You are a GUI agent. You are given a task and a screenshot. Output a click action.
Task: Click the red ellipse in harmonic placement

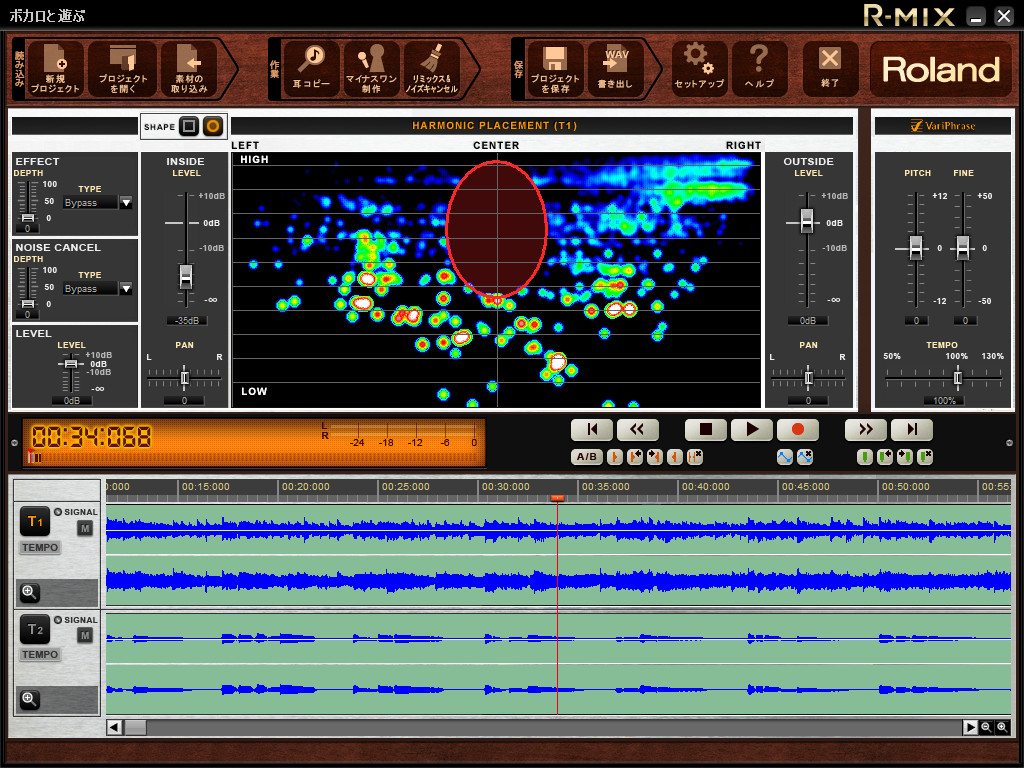496,229
